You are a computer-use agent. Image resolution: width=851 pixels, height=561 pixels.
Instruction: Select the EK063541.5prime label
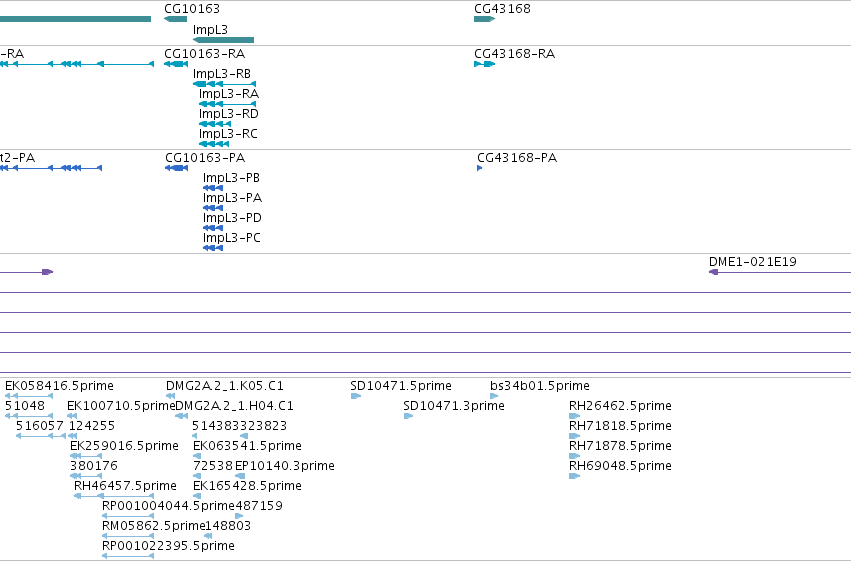pos(247,446)
